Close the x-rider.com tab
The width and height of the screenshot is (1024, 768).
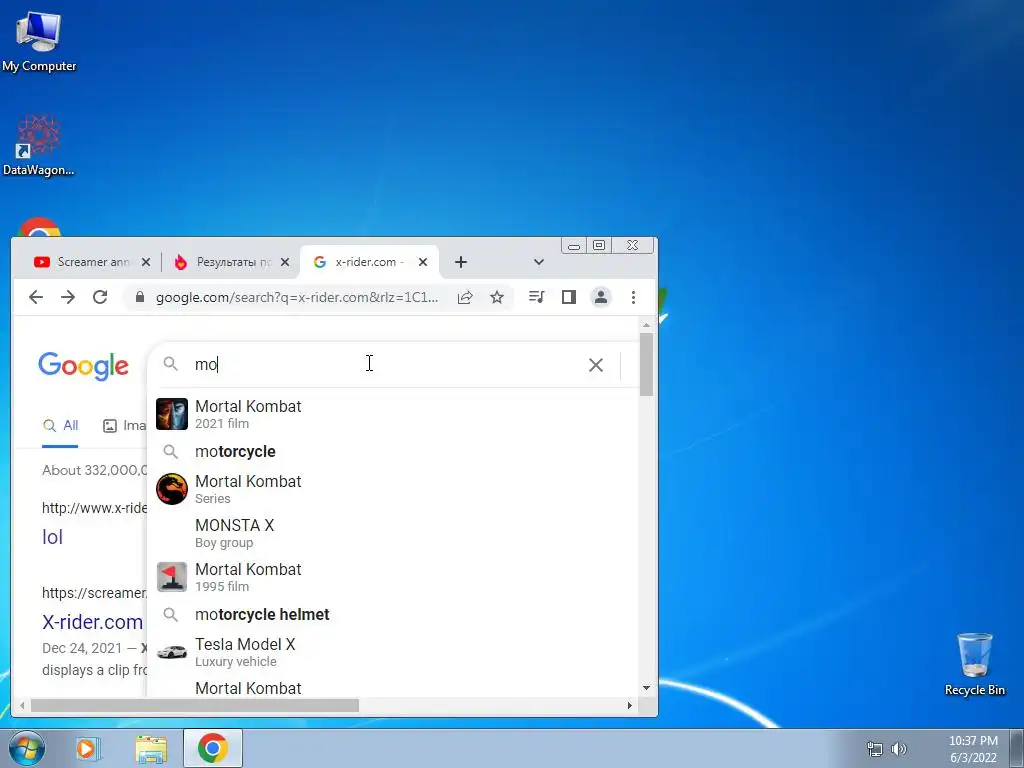click(x=423, y=262)
